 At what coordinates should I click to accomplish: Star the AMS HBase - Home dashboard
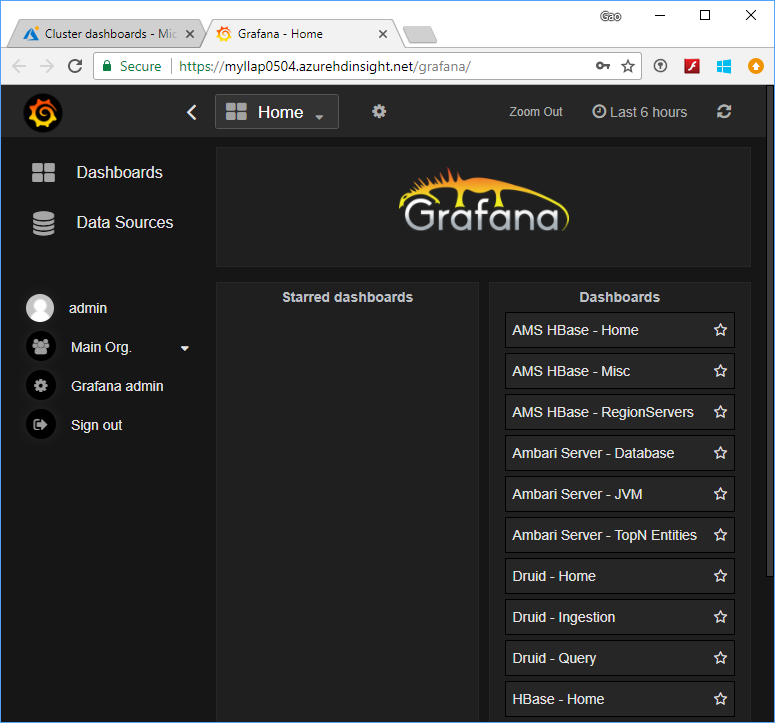[721, 330]
